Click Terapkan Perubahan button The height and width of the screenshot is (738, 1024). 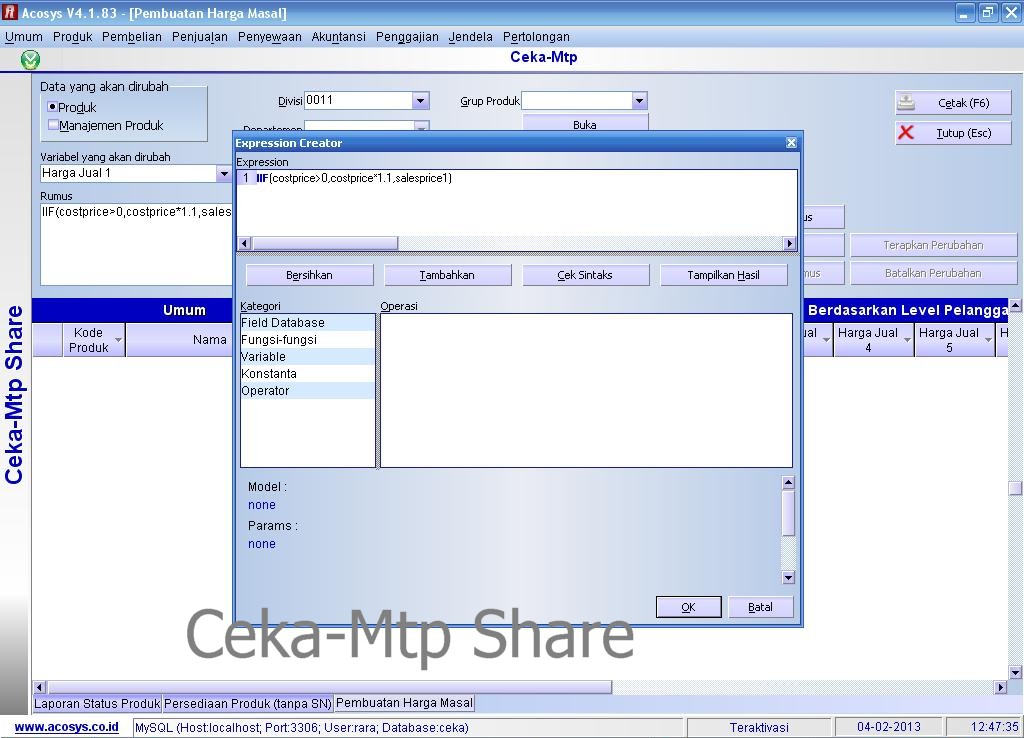pyautogui.click(x=933, y=245)
